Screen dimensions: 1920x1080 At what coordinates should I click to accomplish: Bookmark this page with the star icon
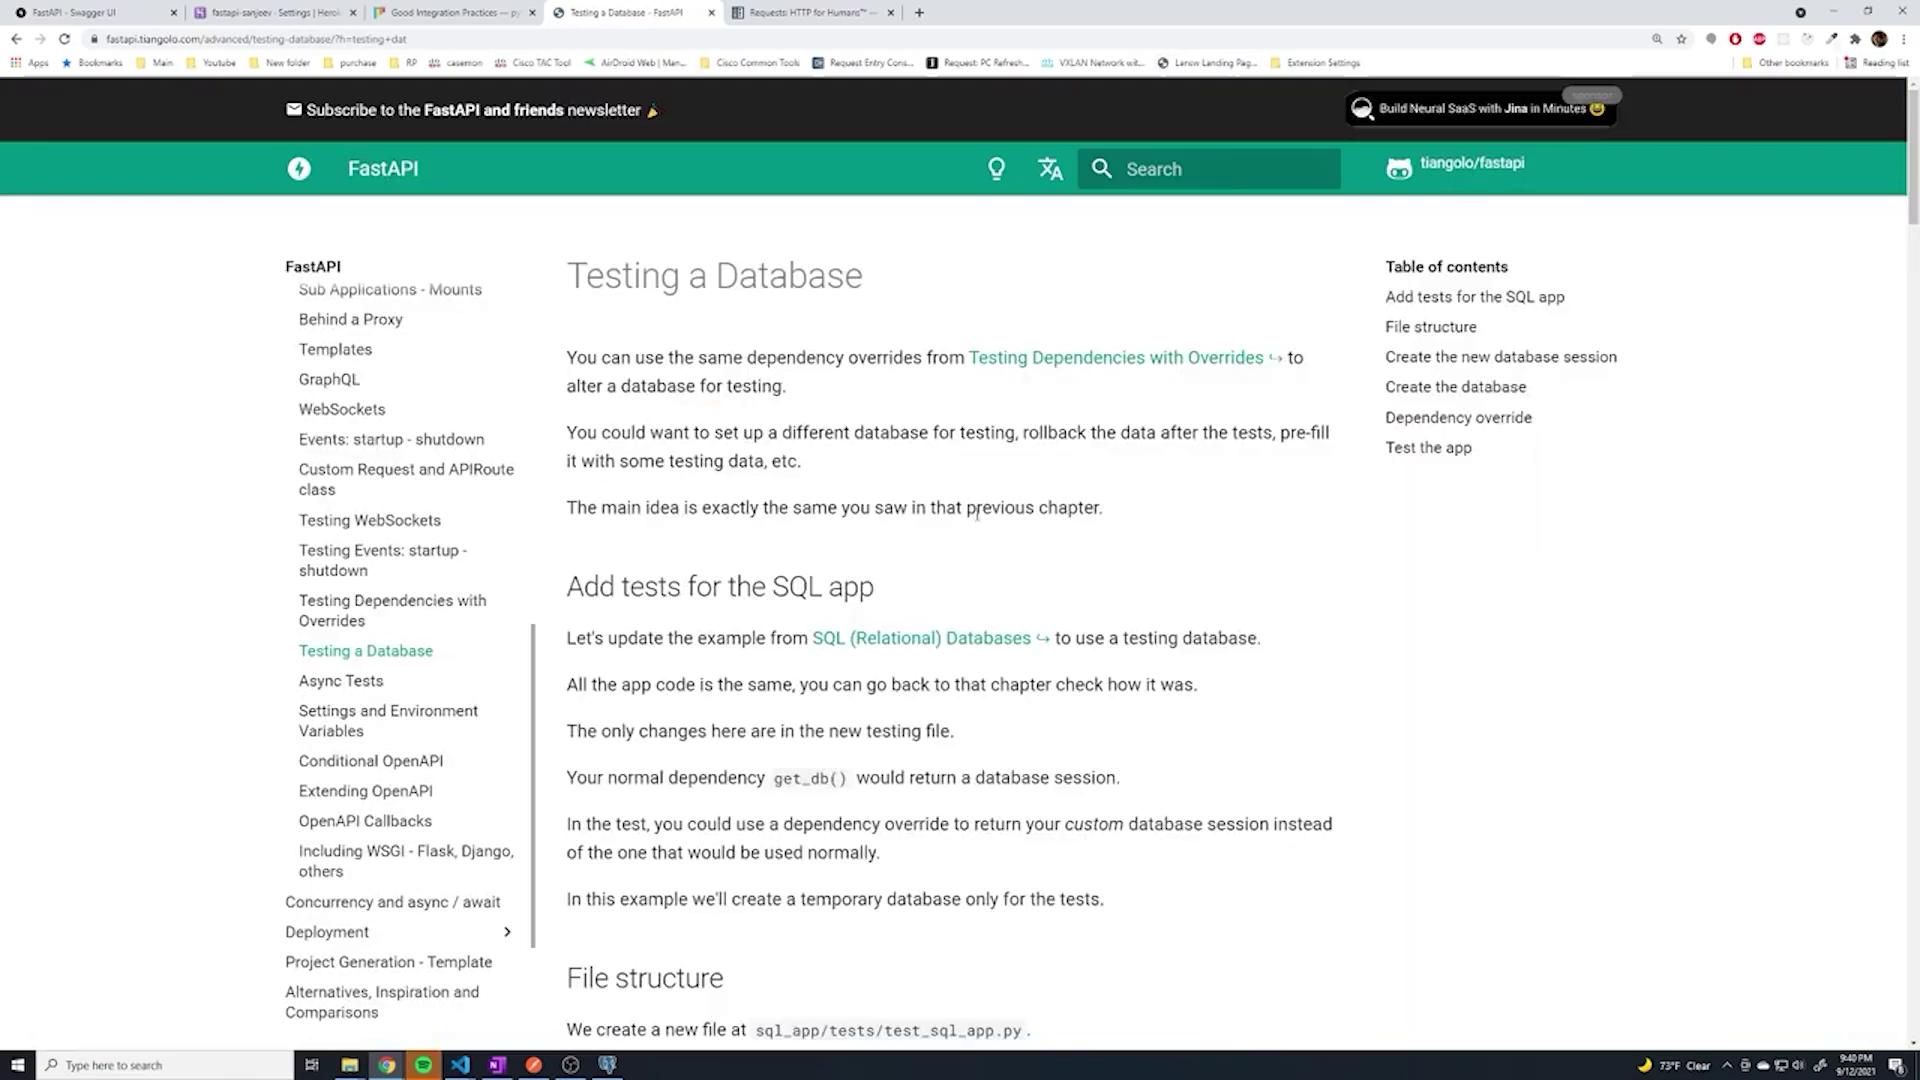[x=1681, y=39]
